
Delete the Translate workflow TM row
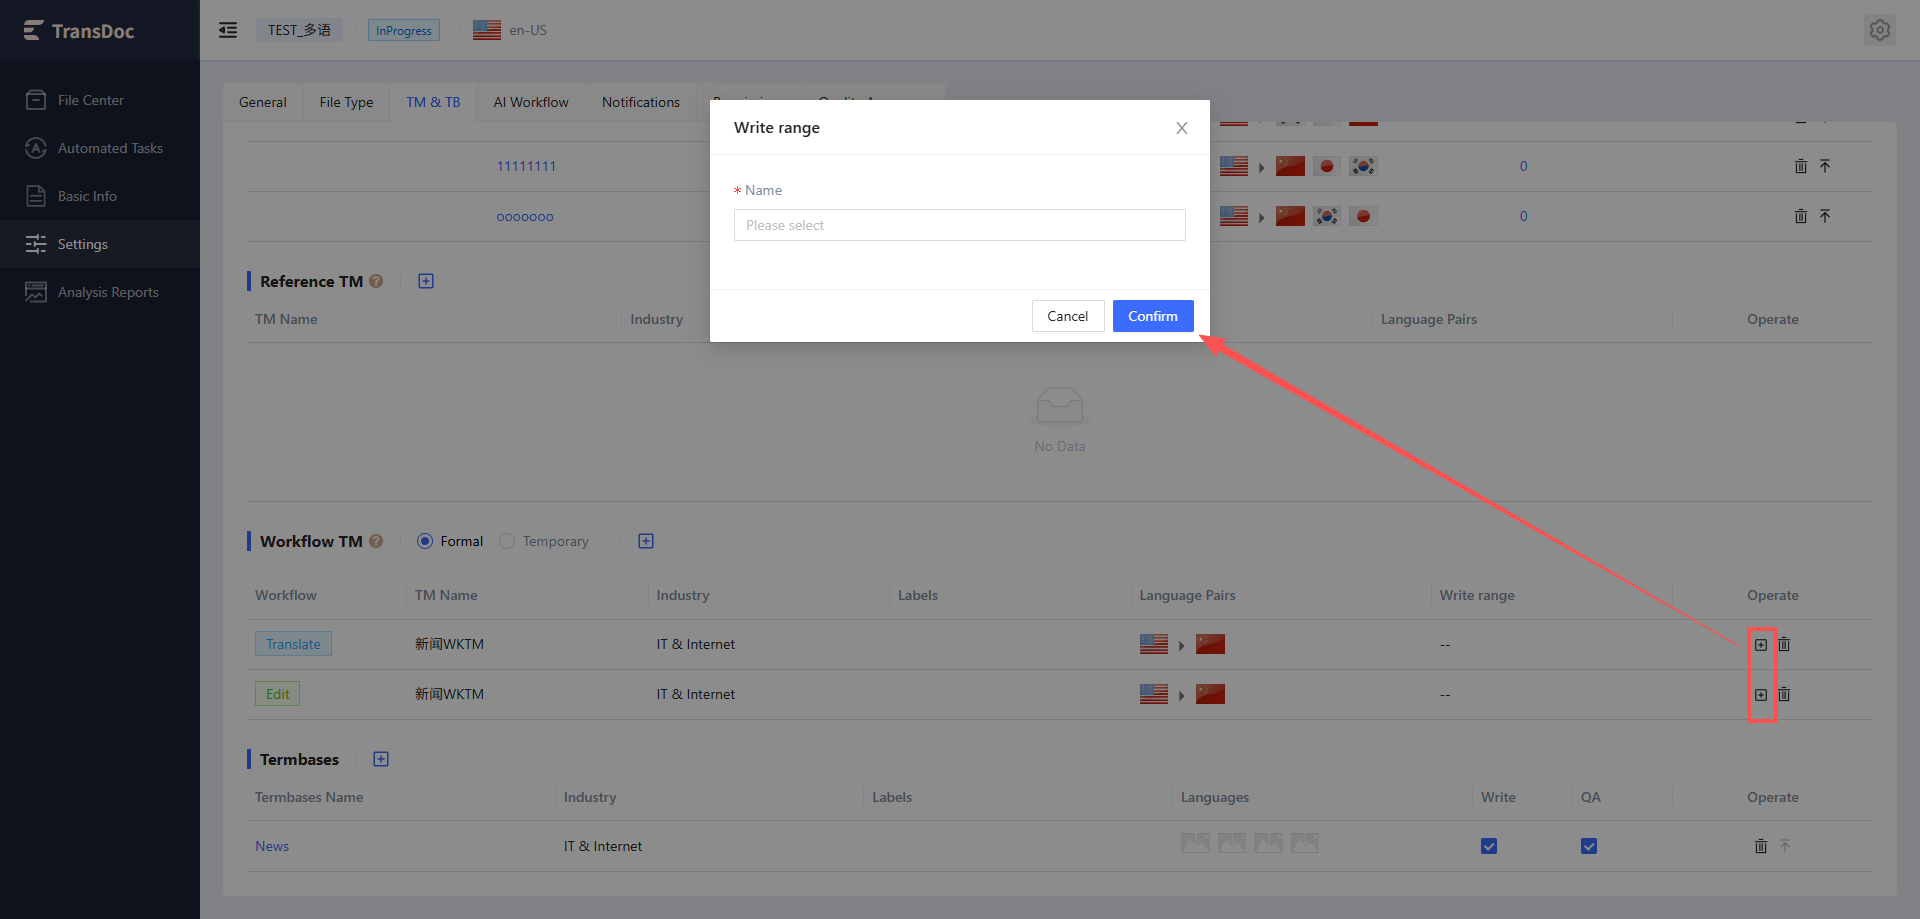[x=1784, y=644]
